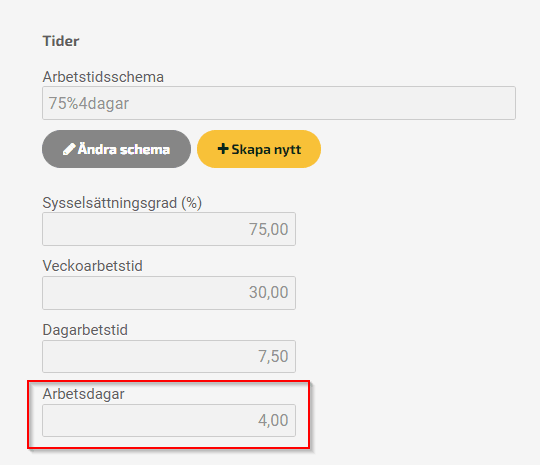The image size is (540, 465).
Task: Focus the Arbetstidsschema input field
Action: [279, 103]
